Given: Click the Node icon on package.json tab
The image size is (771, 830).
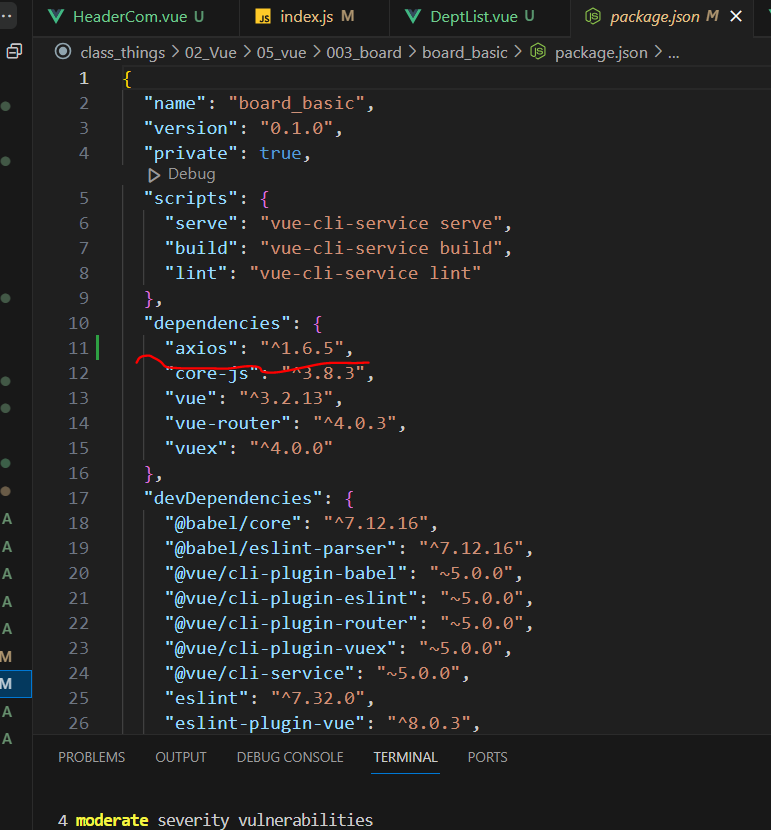Looking at the screenshot, I should [x=593, y=16].
